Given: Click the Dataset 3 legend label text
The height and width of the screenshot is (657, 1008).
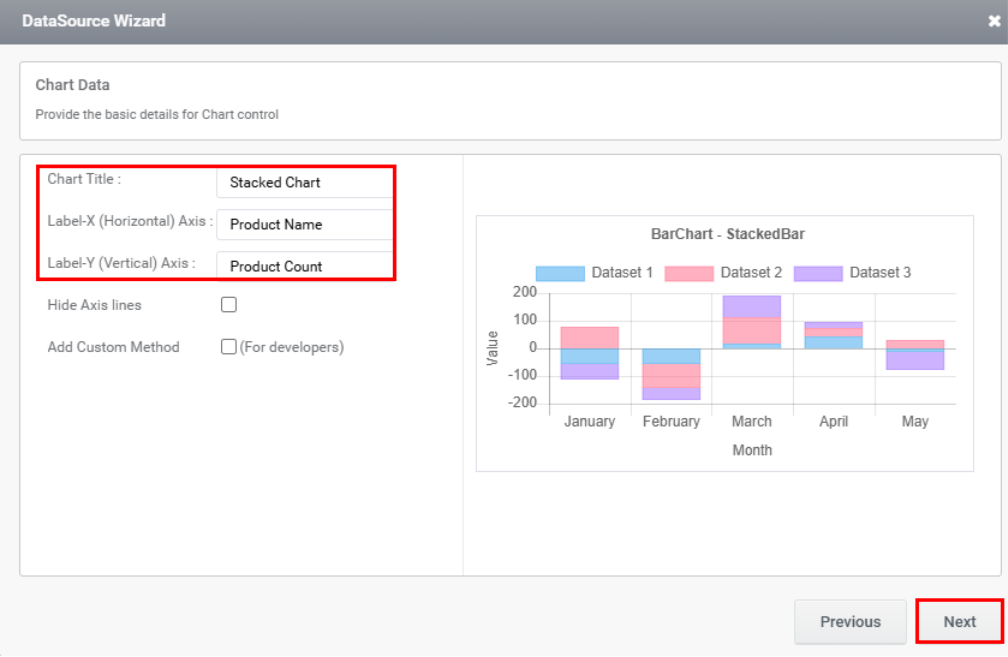Looking at the screenshot, I should pyautogui.click(x=880, y=272).
